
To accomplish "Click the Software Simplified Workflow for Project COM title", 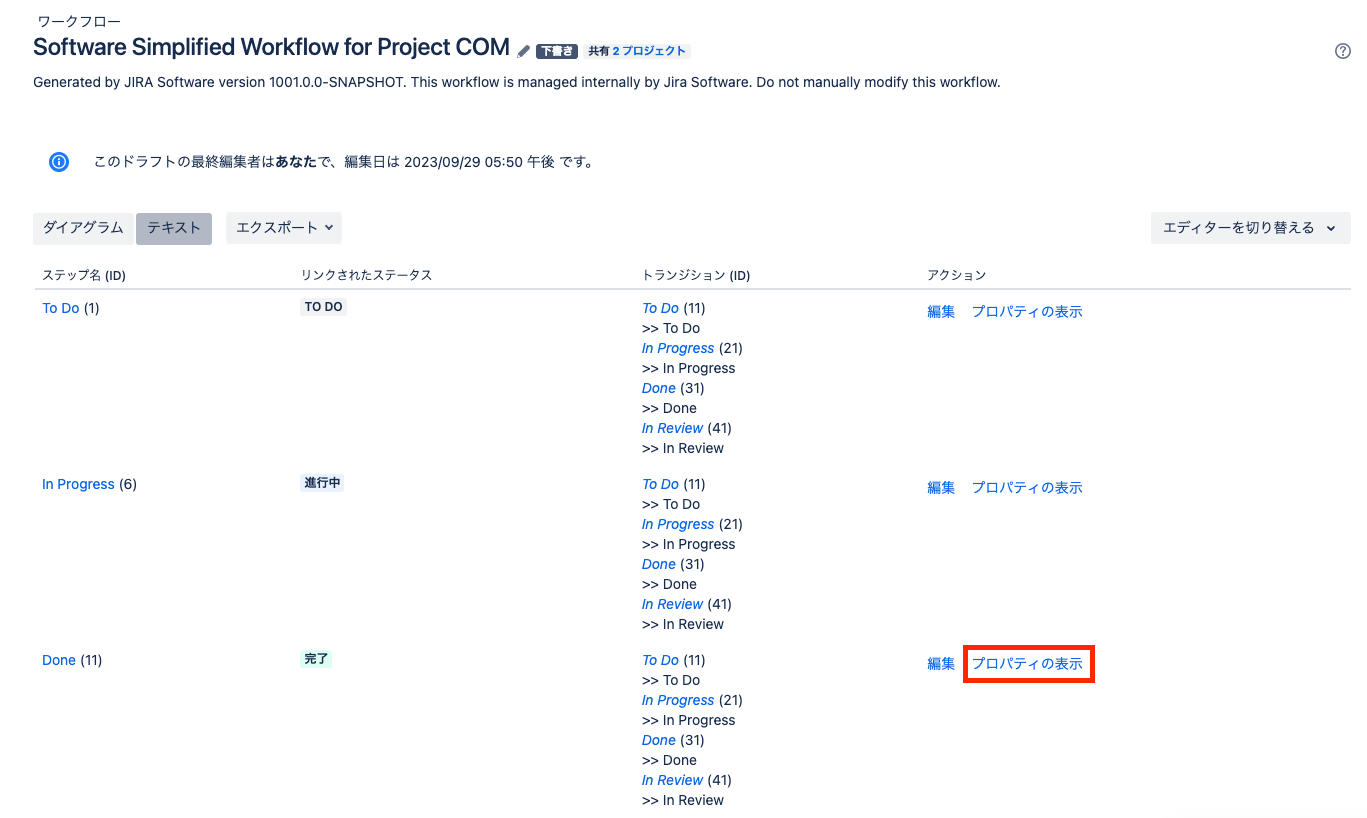I will point(272,47).
